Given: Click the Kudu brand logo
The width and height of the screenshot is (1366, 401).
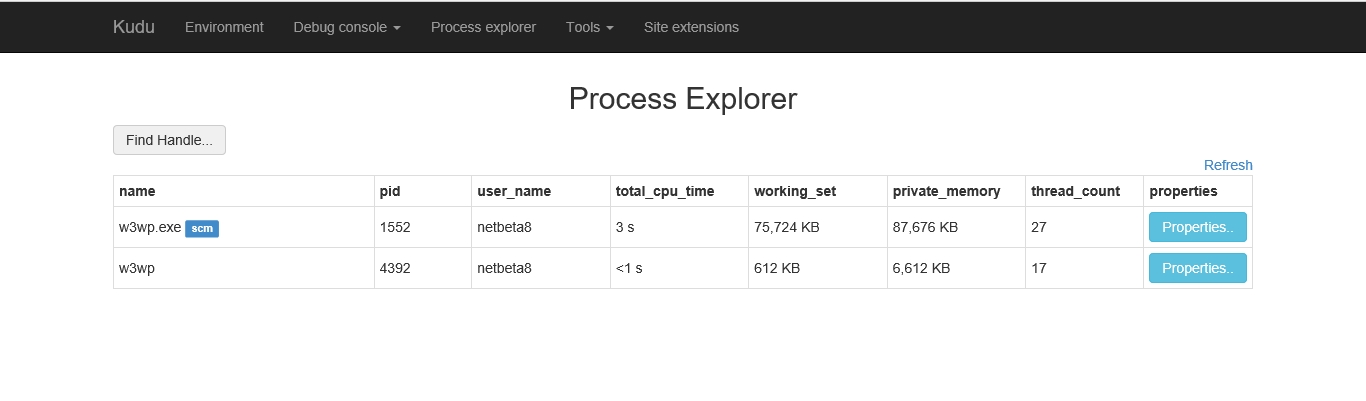Looking at the screenshot, I should pos(133,27).
